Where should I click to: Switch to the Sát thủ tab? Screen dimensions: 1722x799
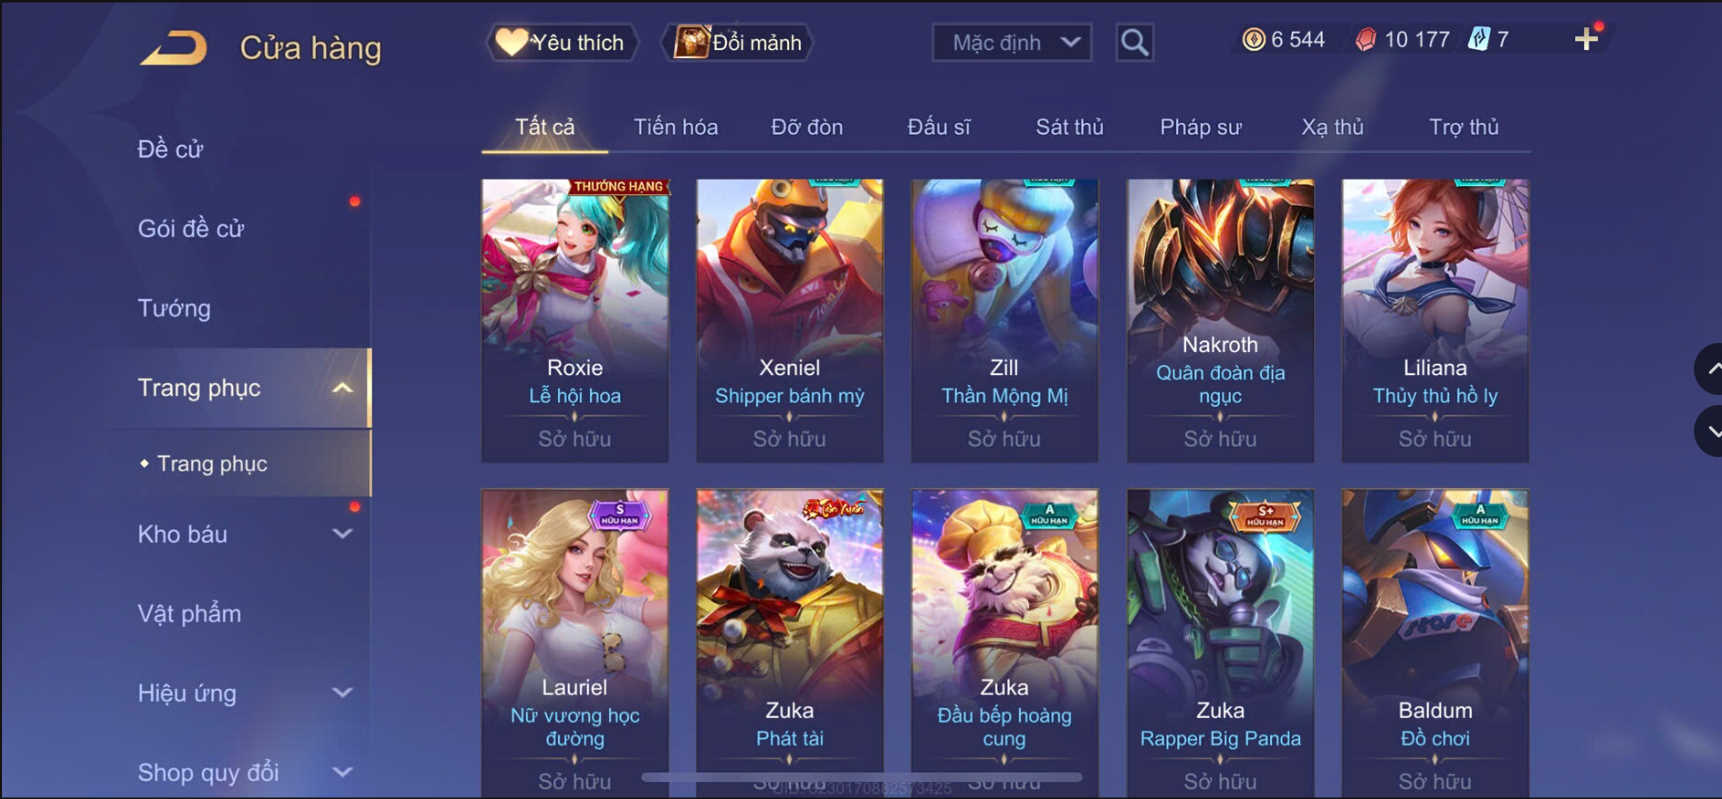(x=1069, y=127)
